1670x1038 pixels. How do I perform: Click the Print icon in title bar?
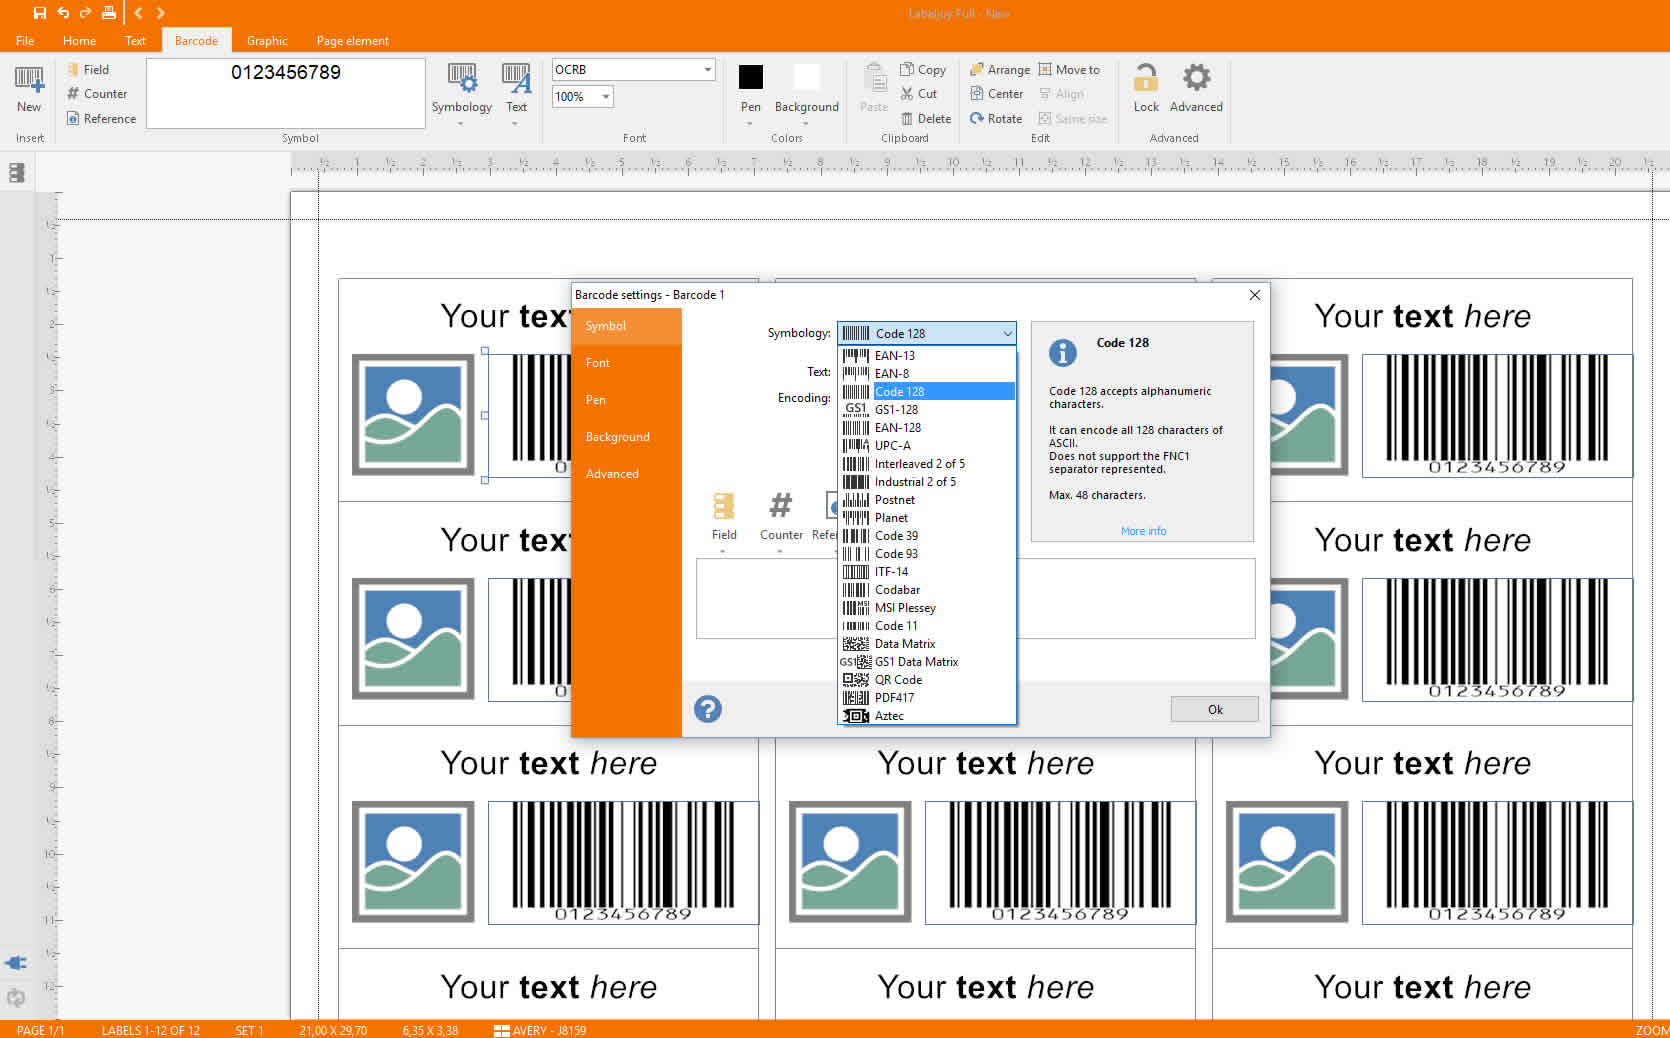(109, 13)
